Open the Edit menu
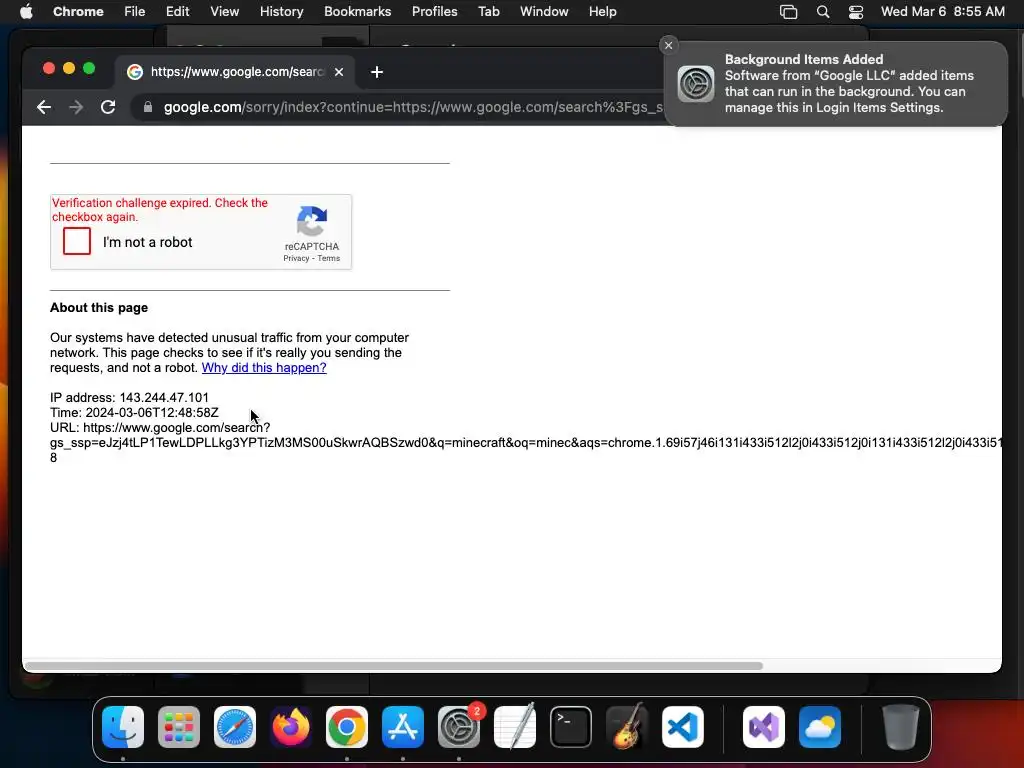1024x768 pixels. coord(178,12)
